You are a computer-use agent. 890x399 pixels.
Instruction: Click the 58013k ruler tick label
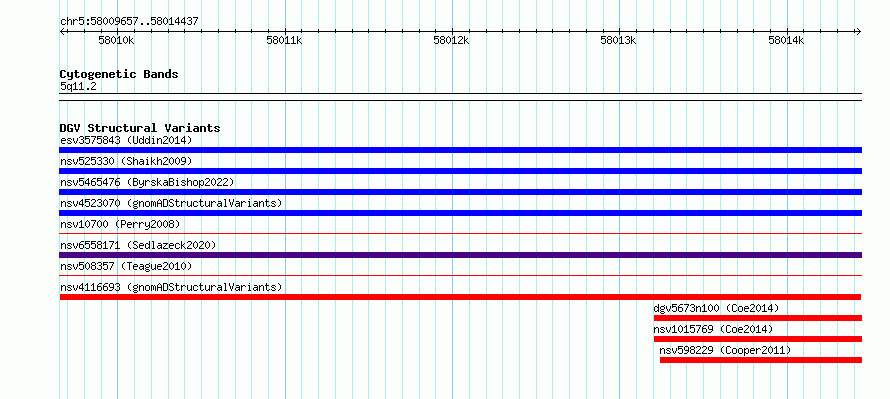coord(619,41)
